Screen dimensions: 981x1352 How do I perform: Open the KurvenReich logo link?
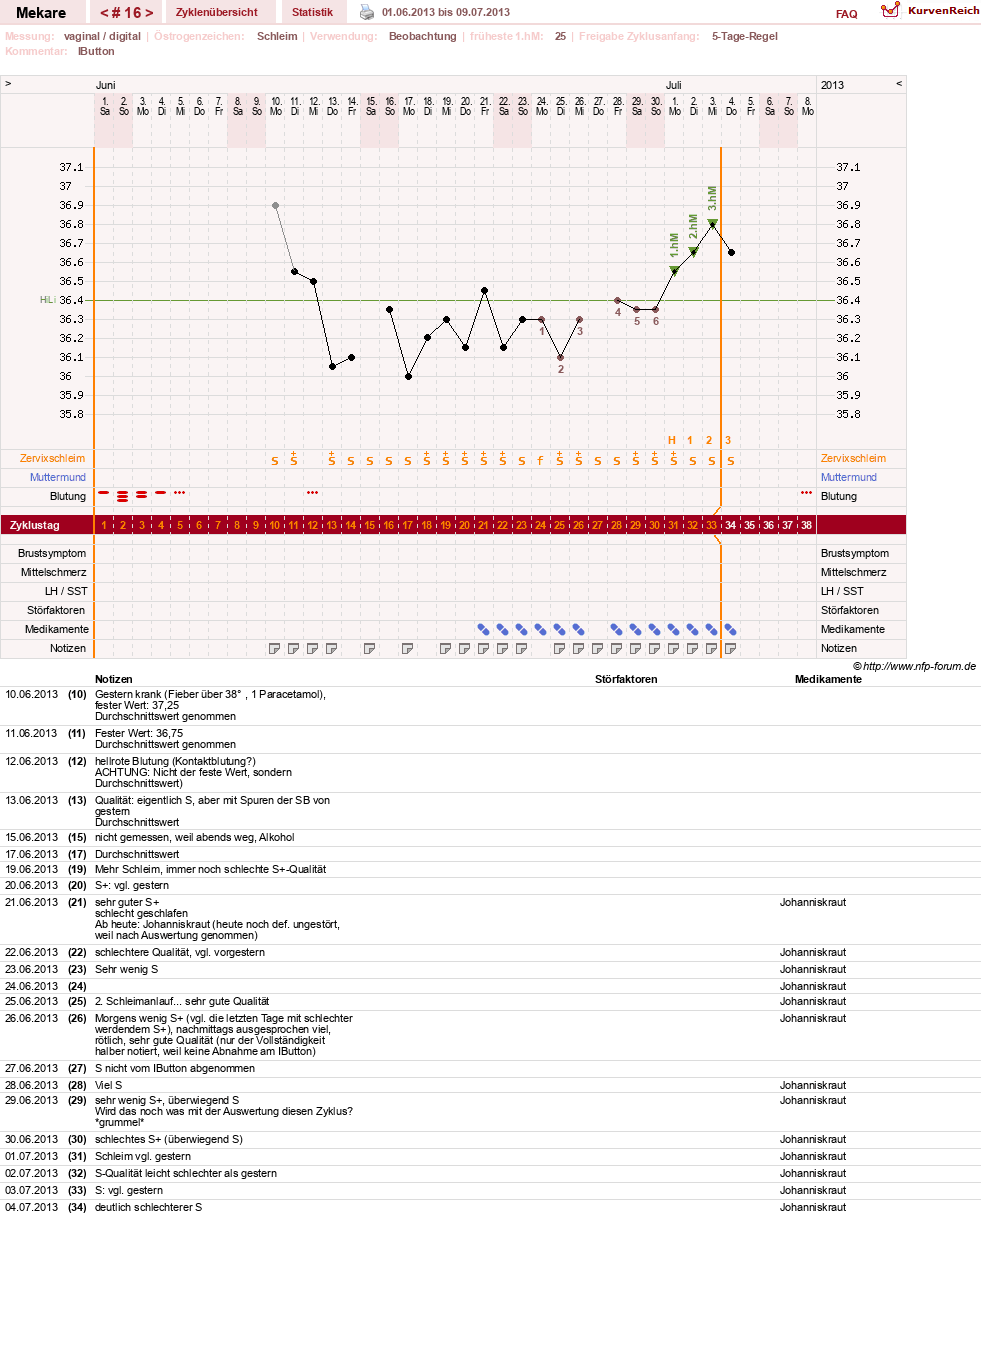coord(930,10)
